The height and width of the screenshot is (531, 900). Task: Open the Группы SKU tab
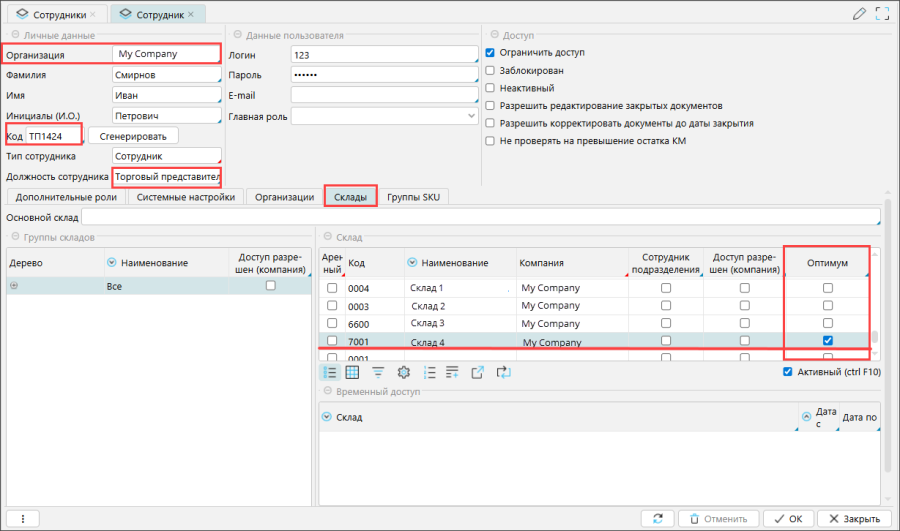pyautogui.click(x=415, y=197)
